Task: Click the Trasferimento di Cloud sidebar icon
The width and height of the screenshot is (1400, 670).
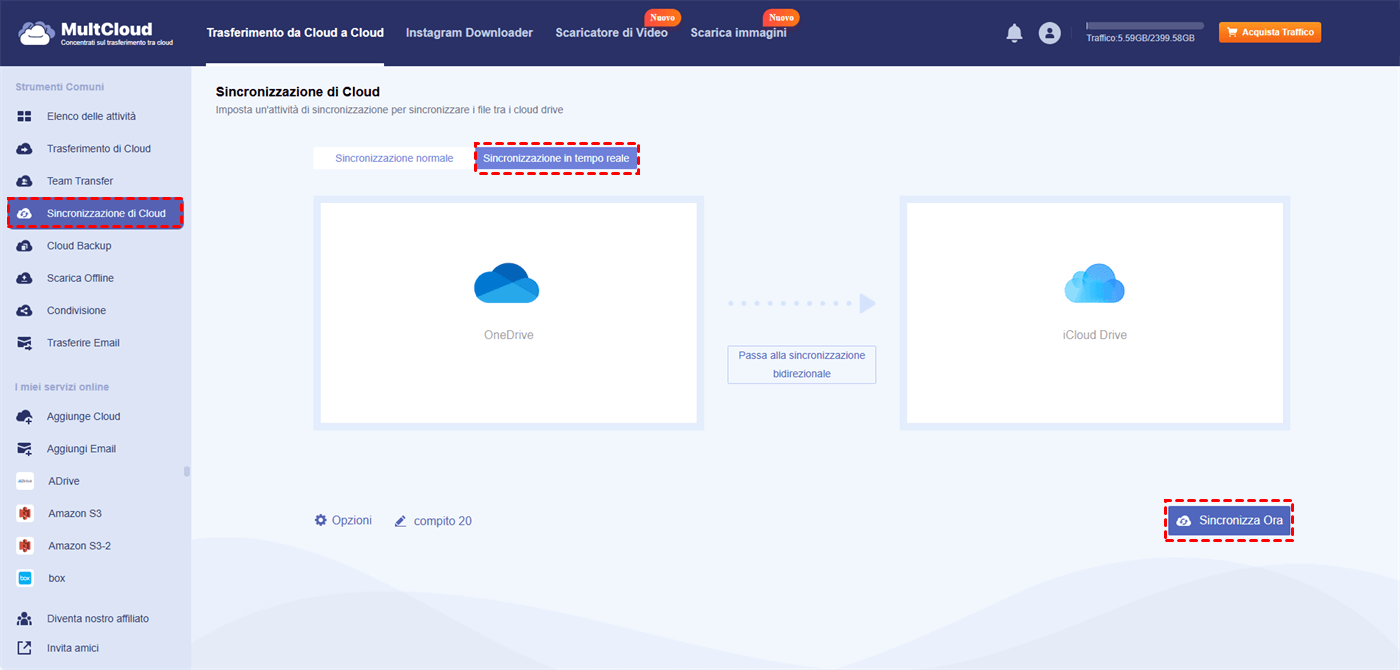Action: [25, 149]
